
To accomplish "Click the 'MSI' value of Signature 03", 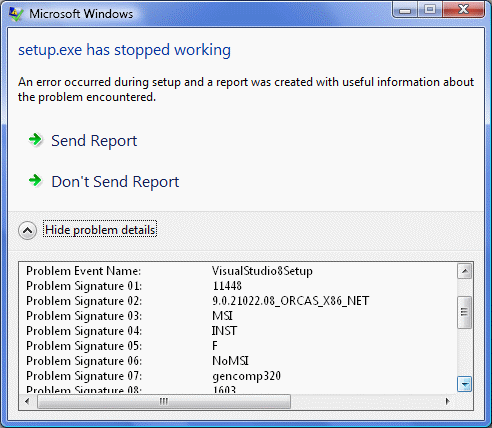I will (x=222, y=316).
